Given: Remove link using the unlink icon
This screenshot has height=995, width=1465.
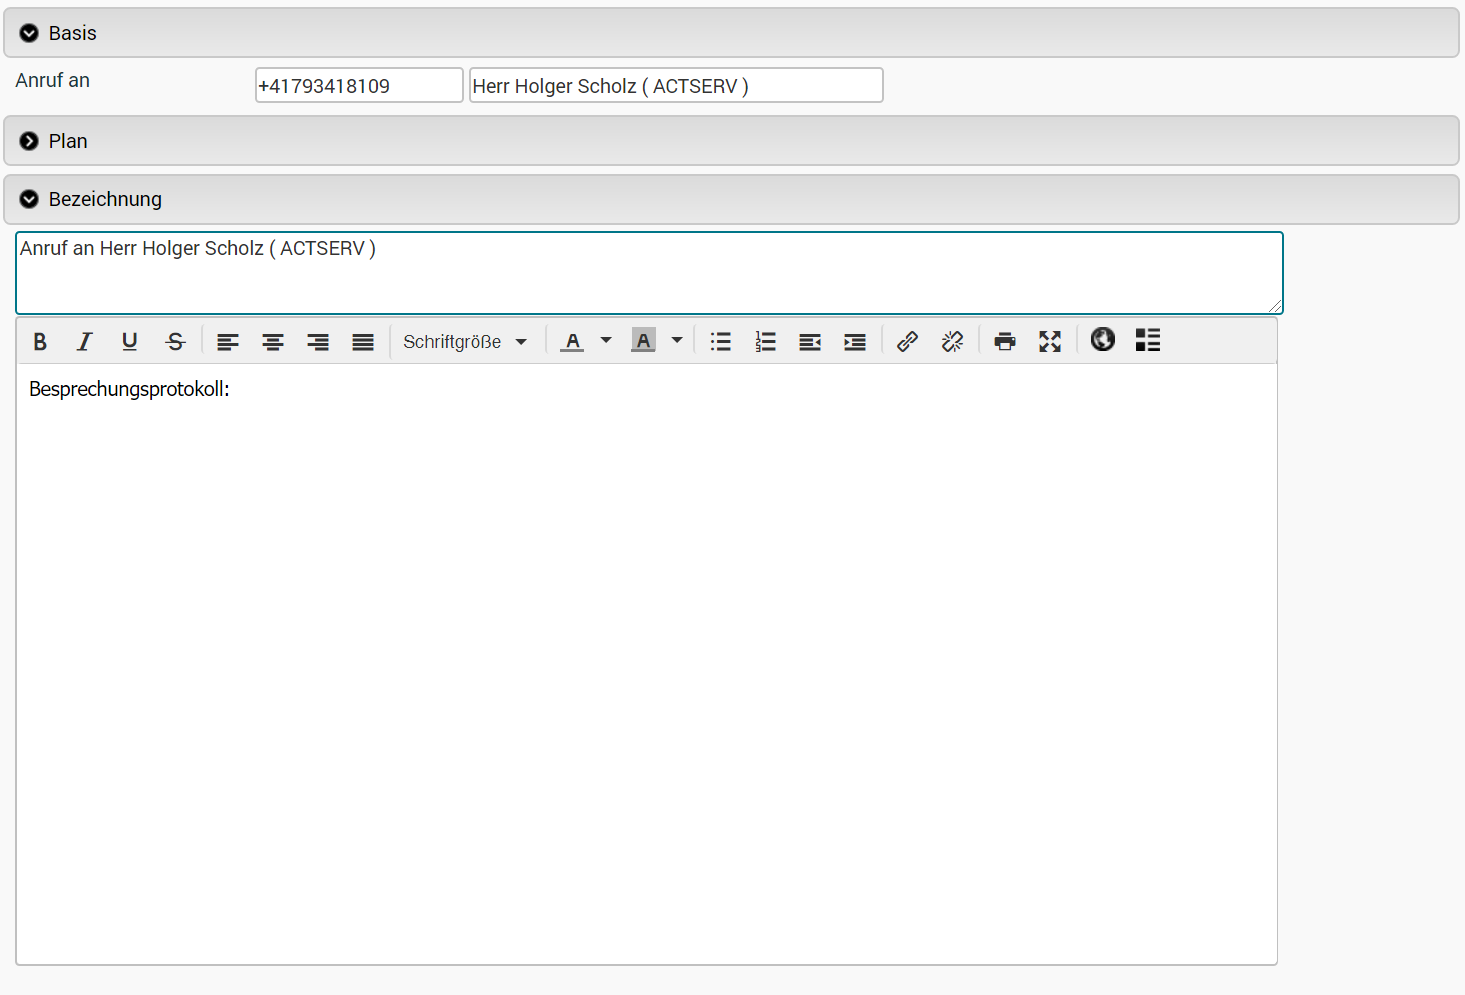Looking at the screenshot, I should point(952,342).
